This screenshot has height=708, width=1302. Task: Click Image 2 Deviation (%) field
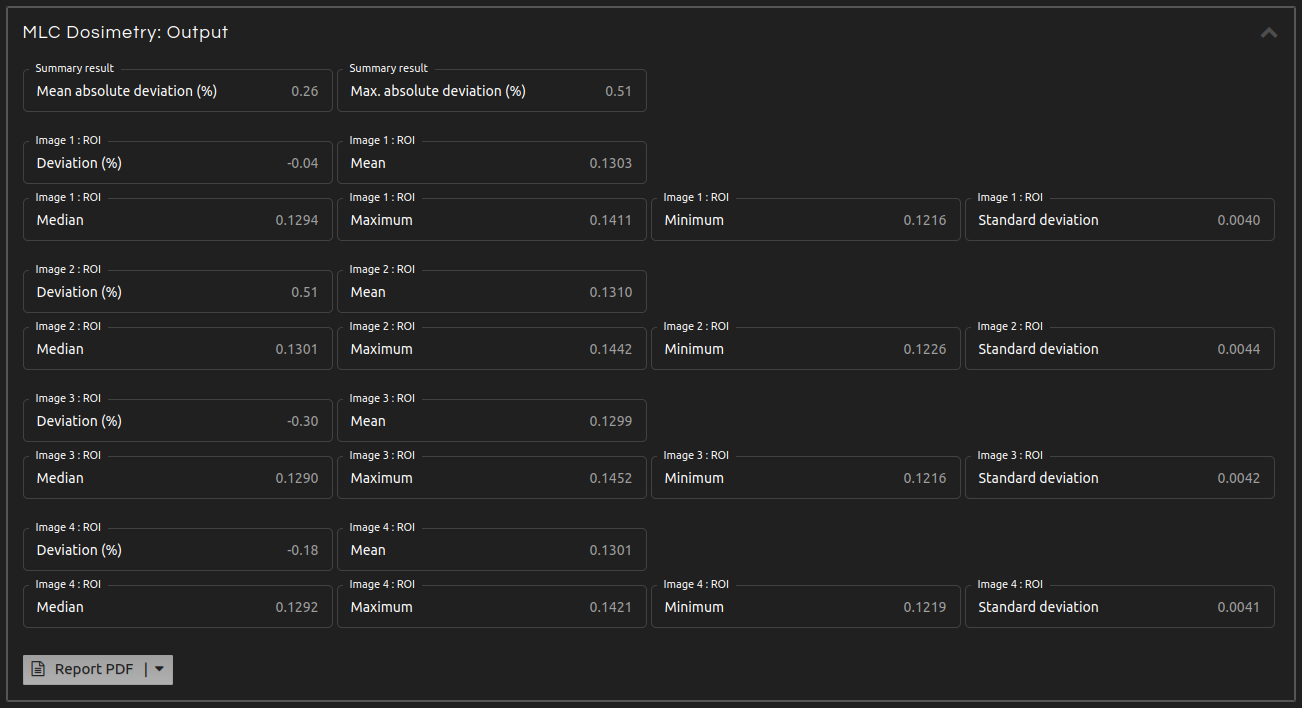coord(178,292)
